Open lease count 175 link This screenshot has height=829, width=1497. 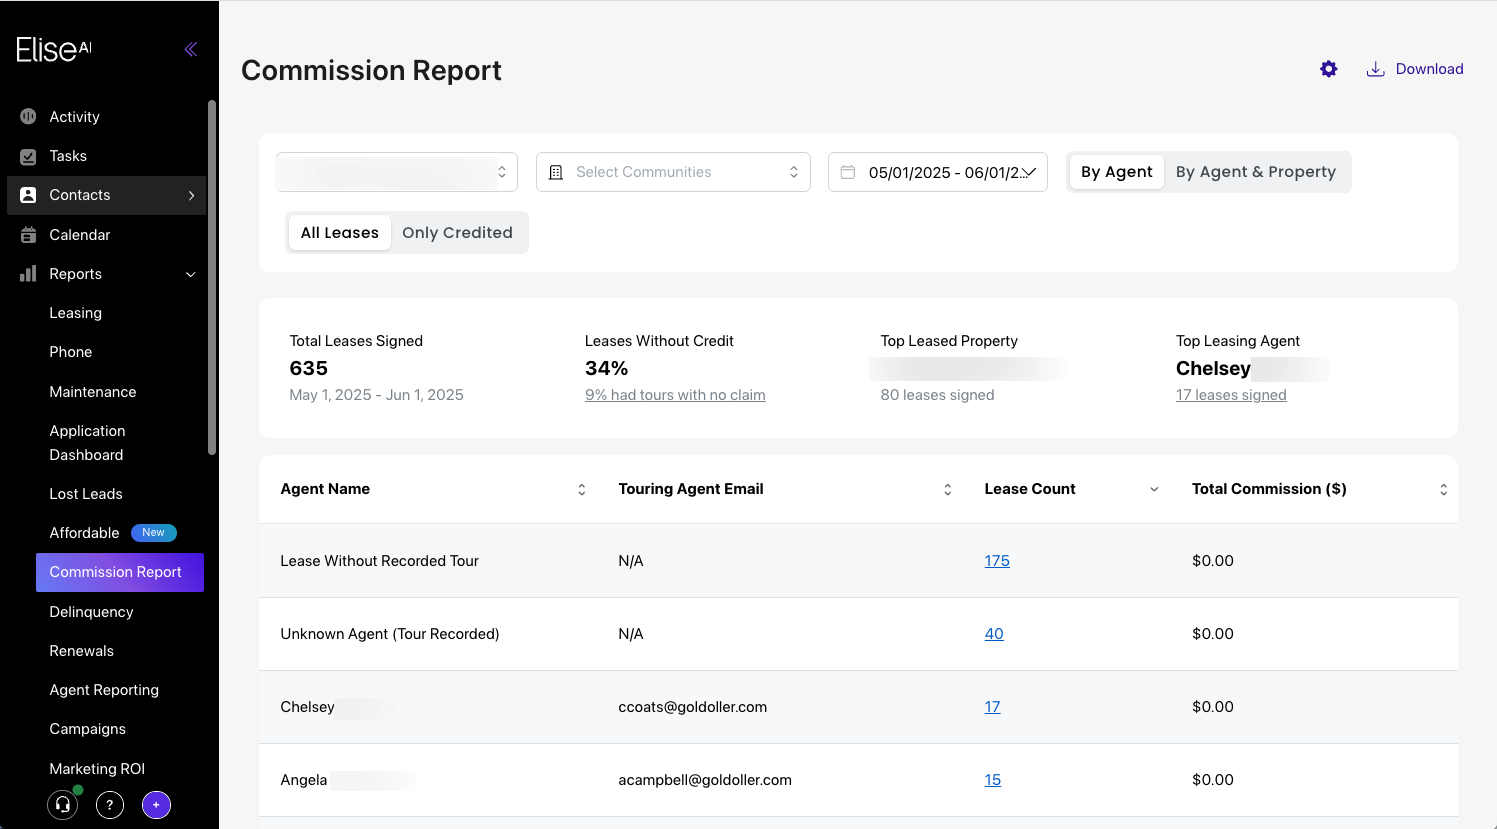tap(997, 561)
